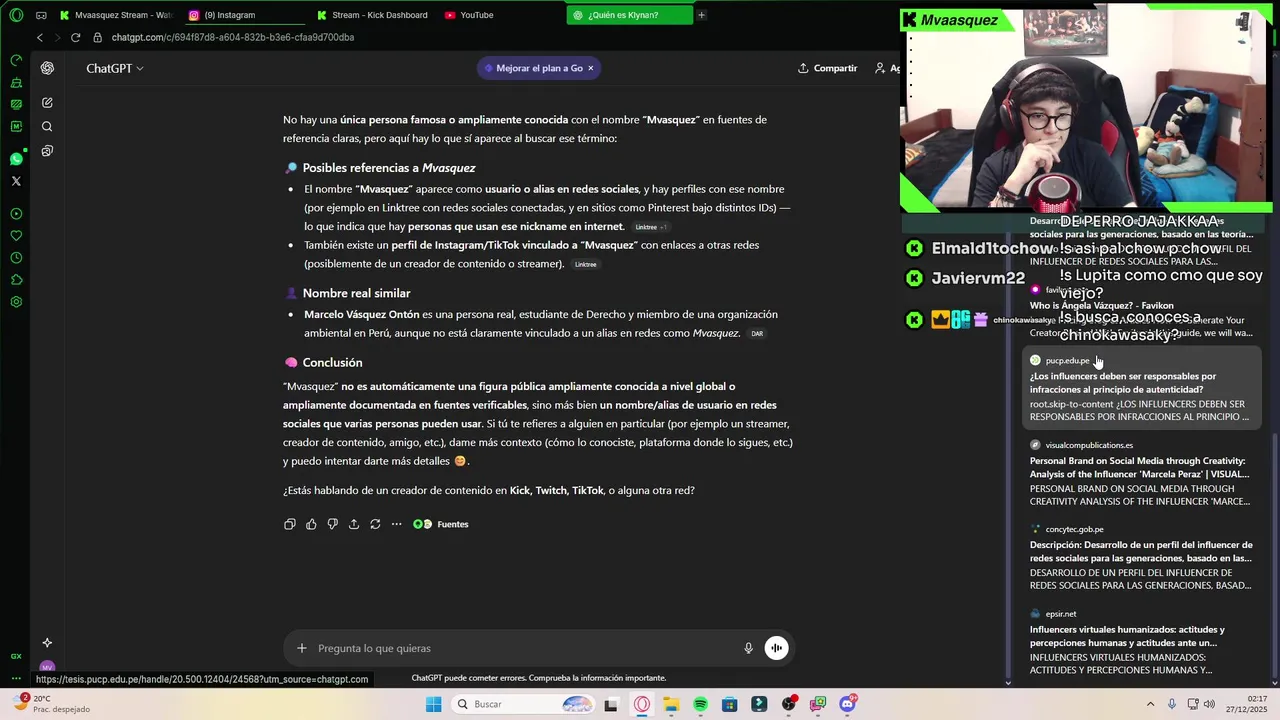Switch to the (9) Instagram tab
Screen dimensions: 1280x720
245,15
